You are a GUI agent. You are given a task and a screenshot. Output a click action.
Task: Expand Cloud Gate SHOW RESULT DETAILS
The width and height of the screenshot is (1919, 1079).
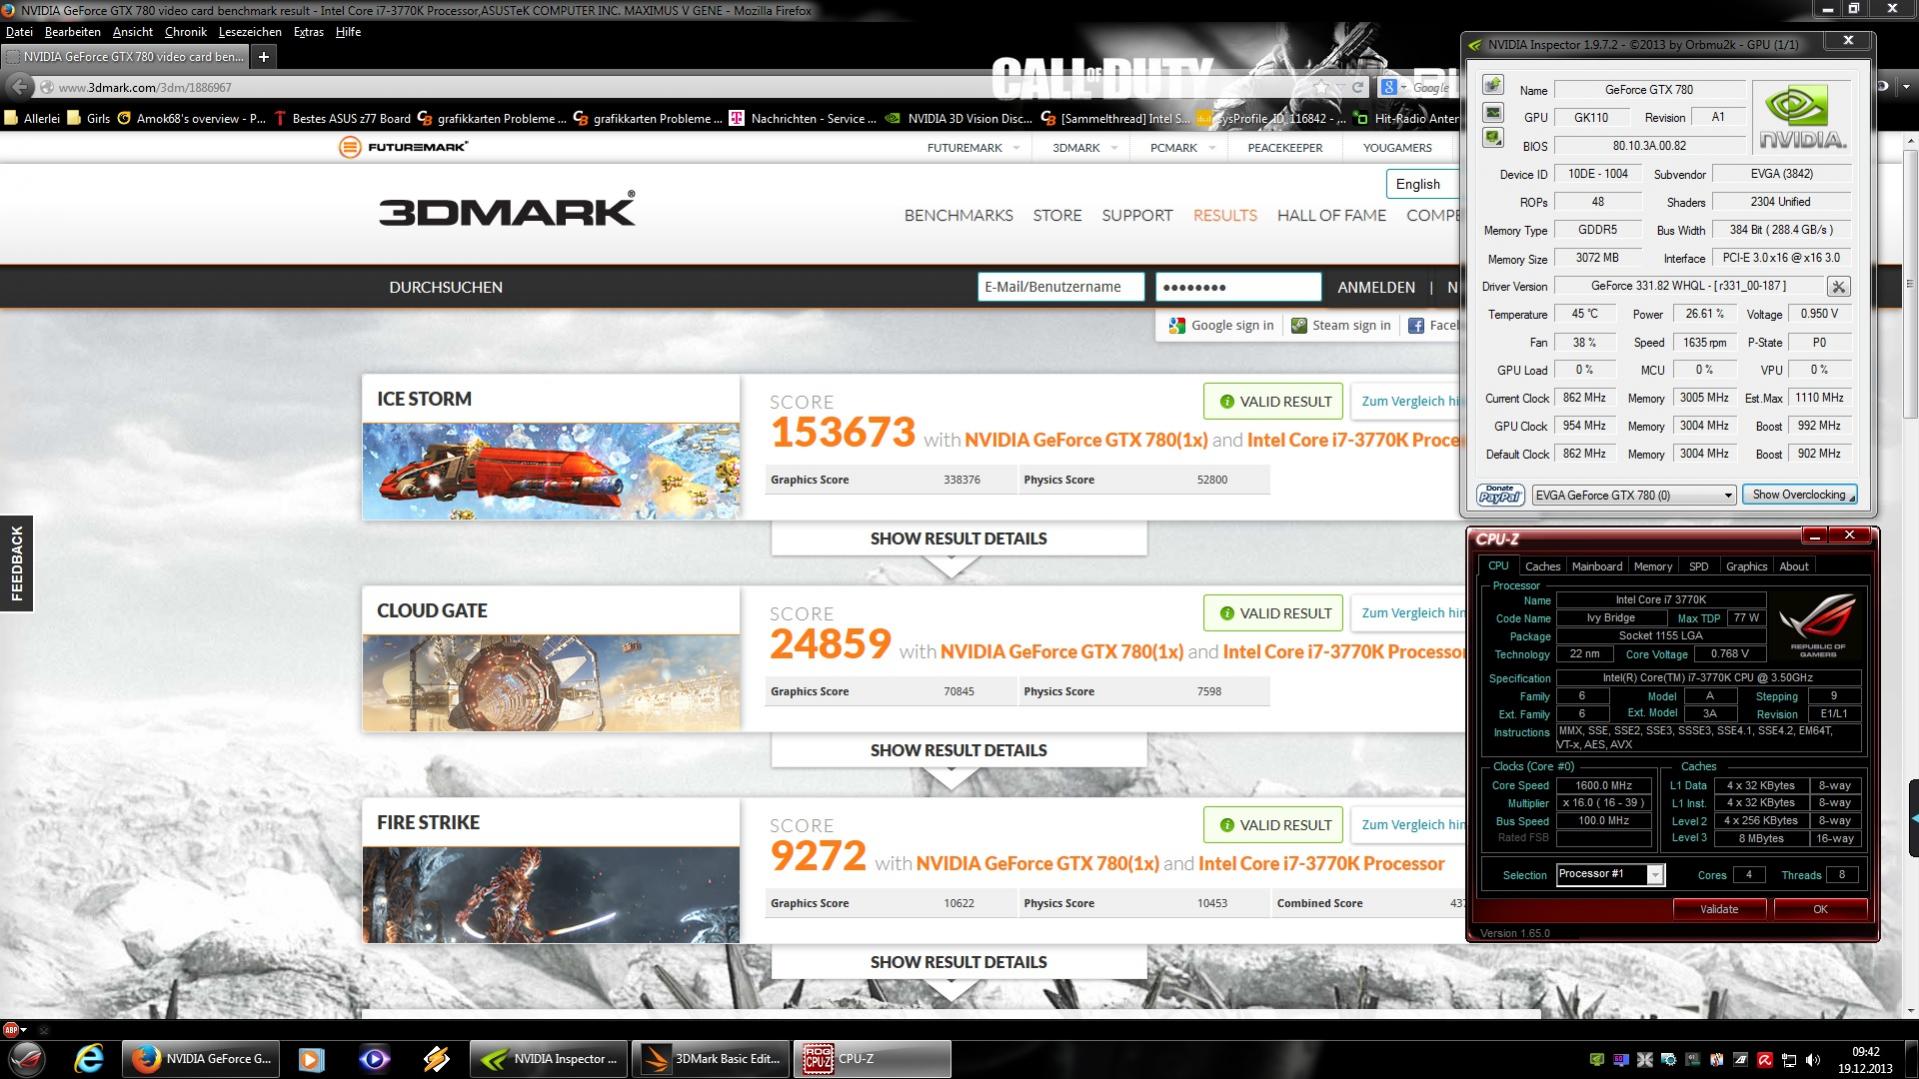[x=958, y=750]
